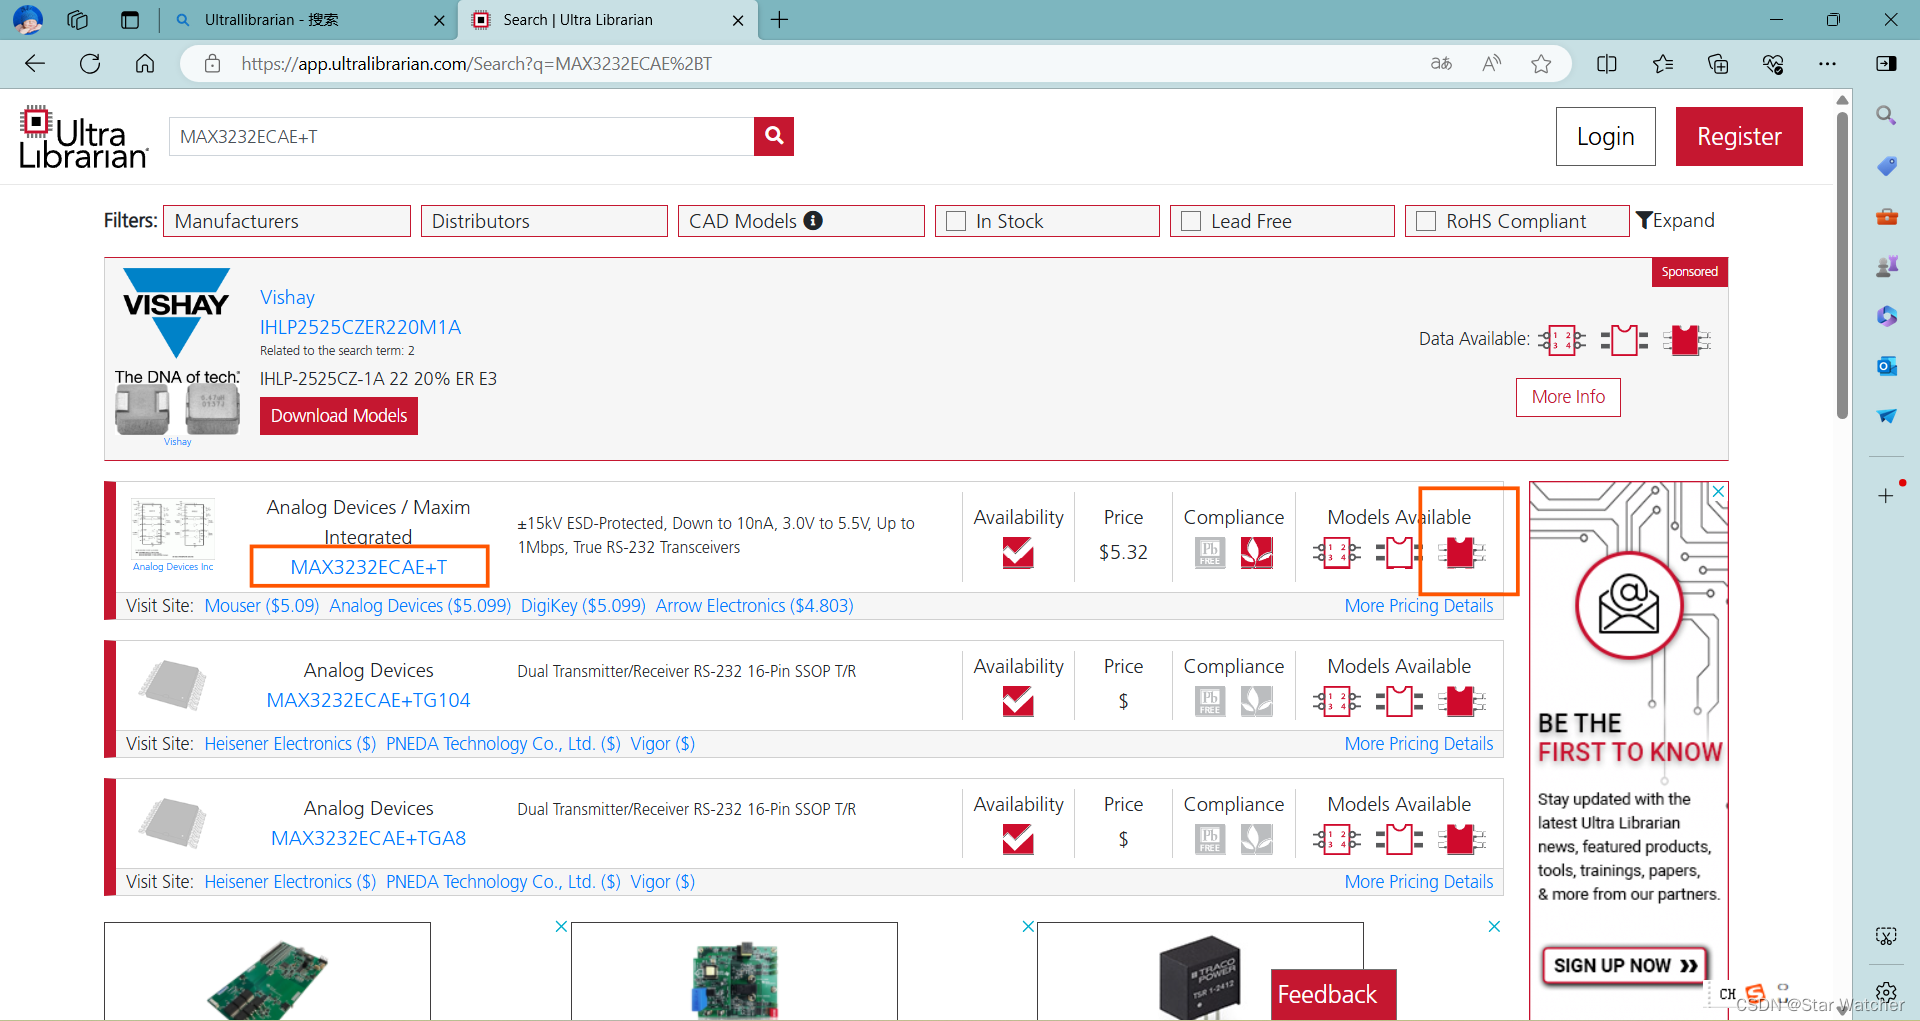
Task: Expand the filters panel
Action: [1675, 220]
